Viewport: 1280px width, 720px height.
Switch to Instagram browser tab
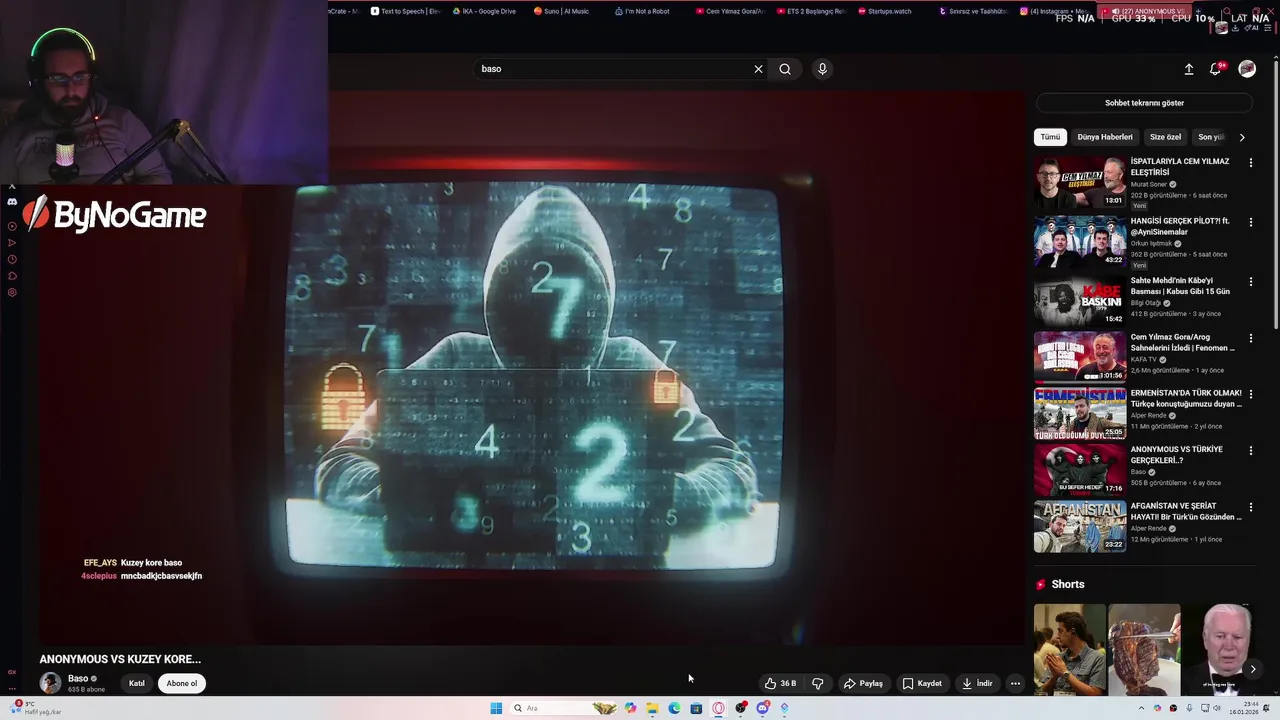(1055, 11)
